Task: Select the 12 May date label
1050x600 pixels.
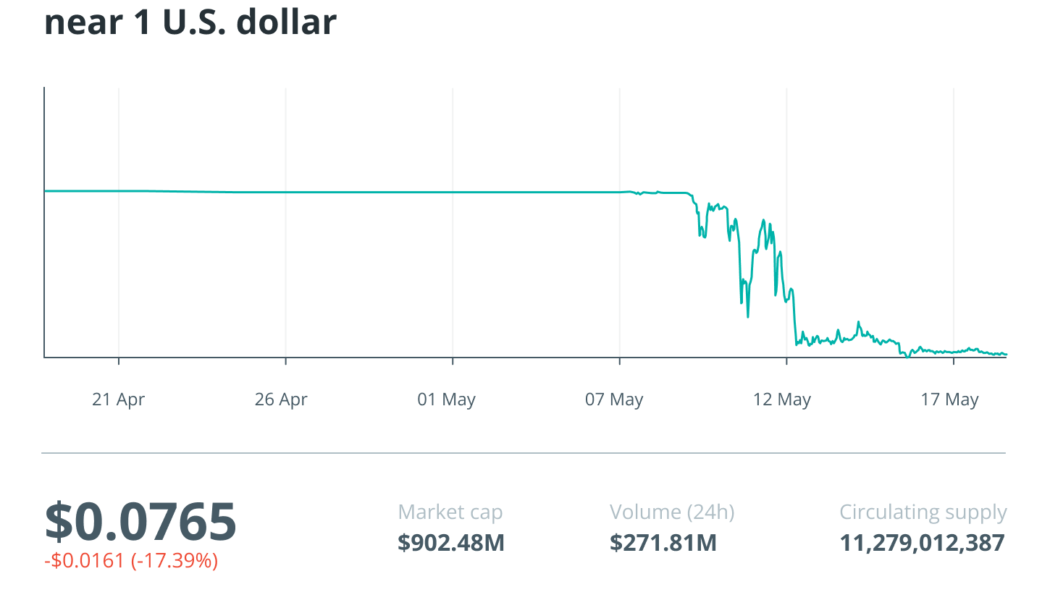Action: [x=782, y=400]
